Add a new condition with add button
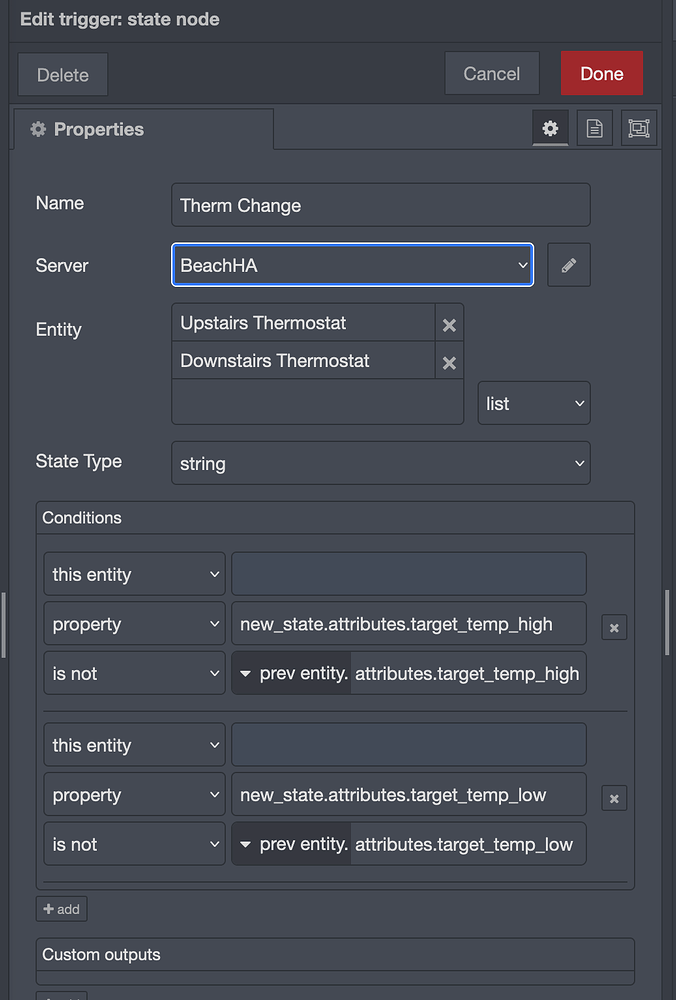The height and width of the screenshot is (1000, 676). [x=62, y=909]
